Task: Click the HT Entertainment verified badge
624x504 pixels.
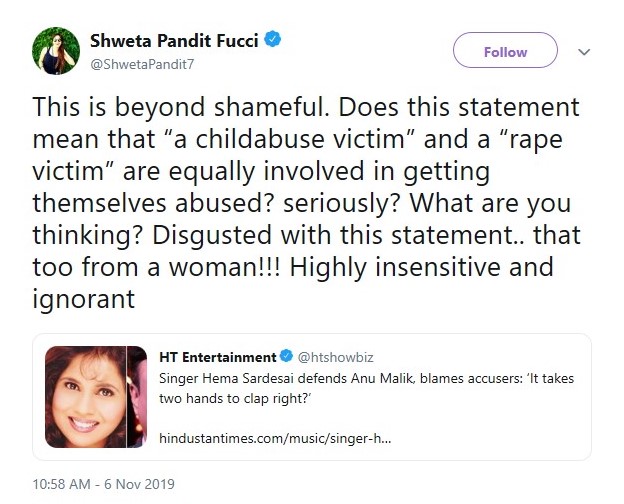Action: (x=286, y=356)
